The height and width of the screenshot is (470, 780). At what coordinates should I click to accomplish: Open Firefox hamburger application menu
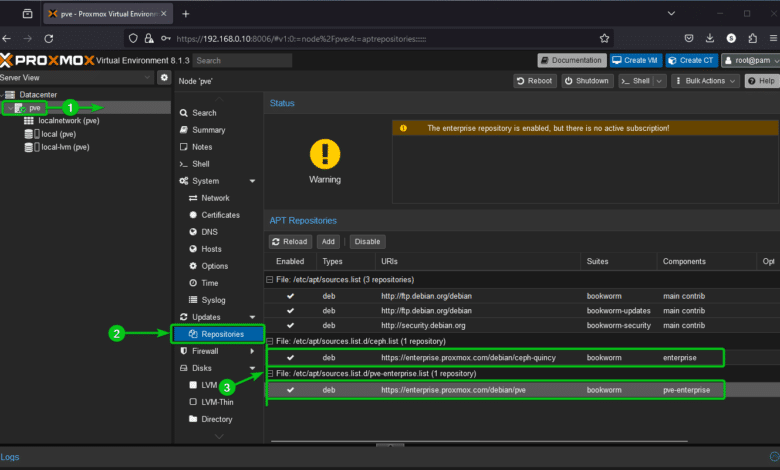773,38
